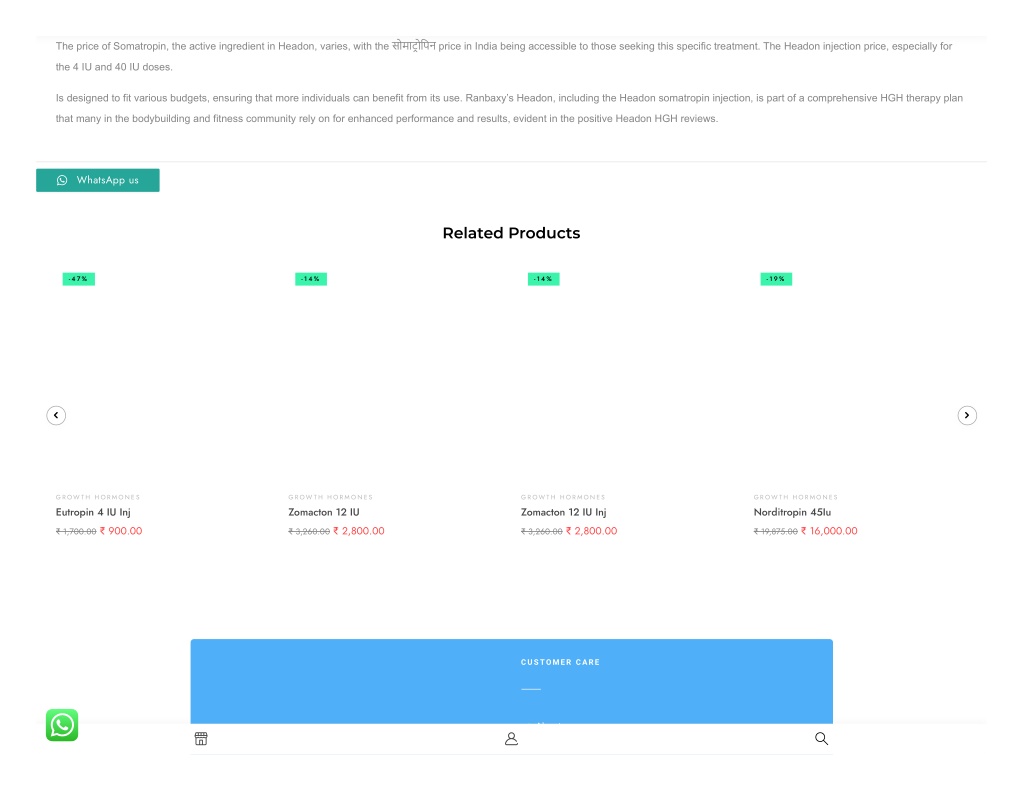1024x791 pixels.
Task: Click the struck-through ₹ 19,875.00 price
Action: click(775, 532)
